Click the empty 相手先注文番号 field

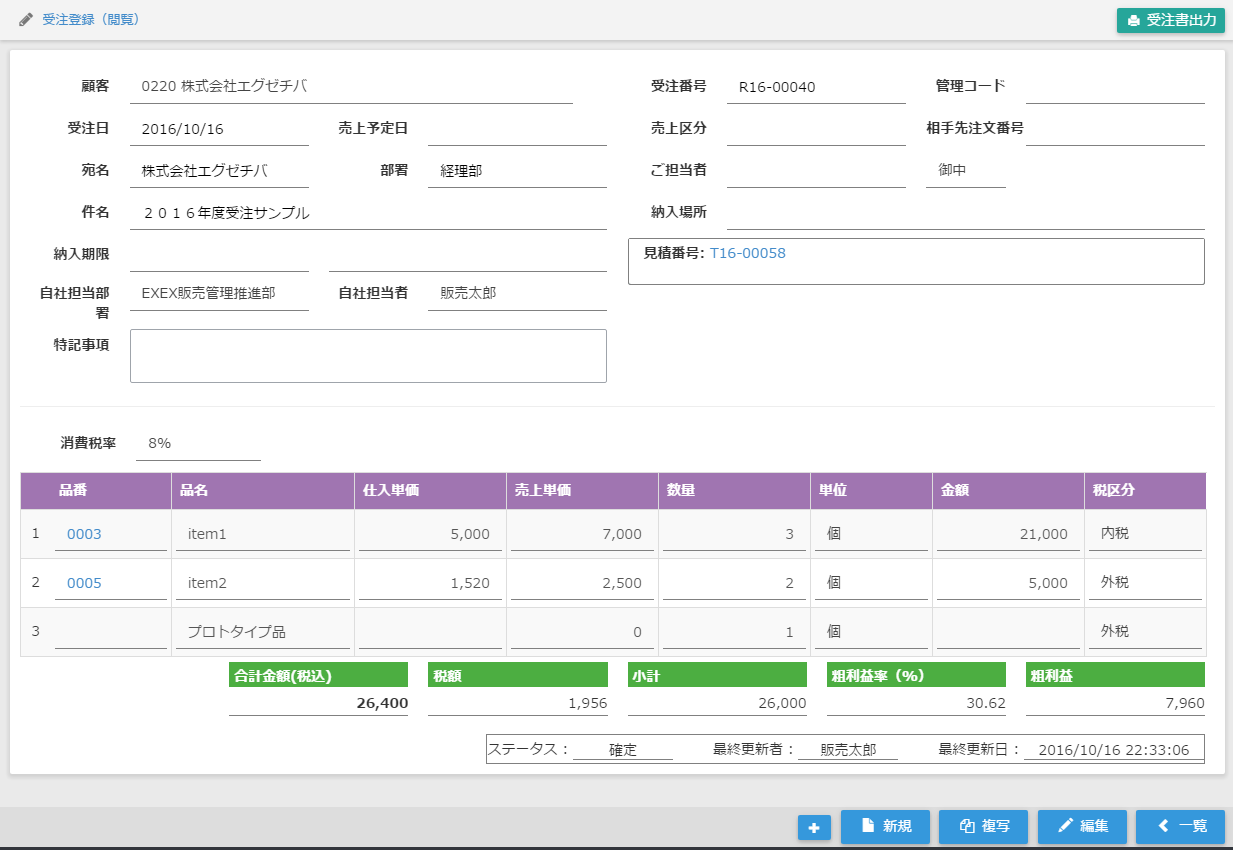pyautogui.click(x=1115, y=129)
